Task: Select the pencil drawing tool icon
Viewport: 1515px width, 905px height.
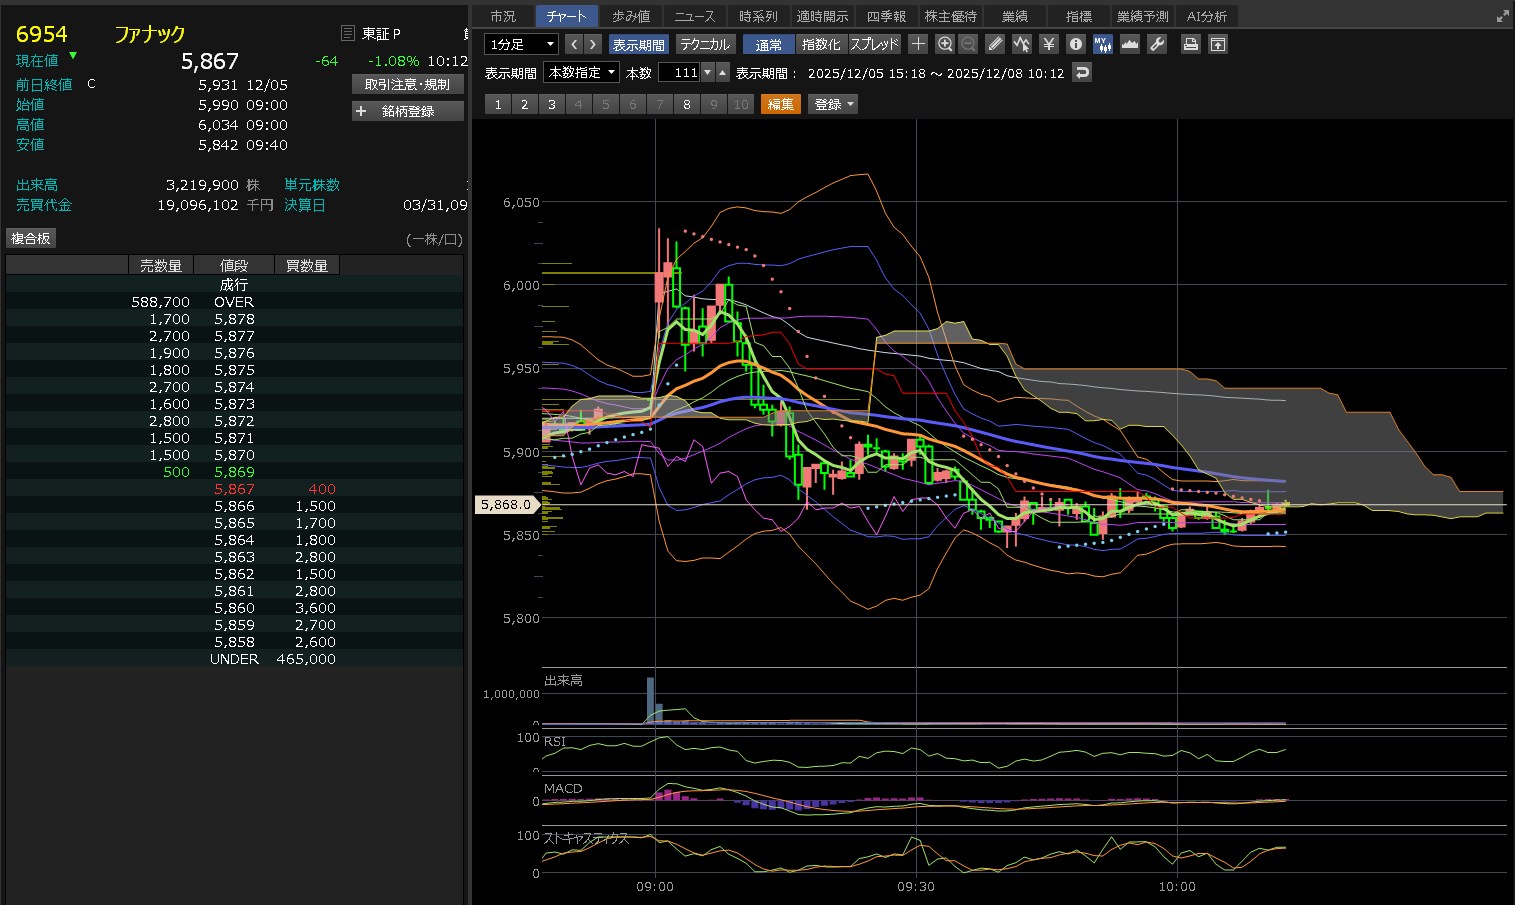Action: [994, 44]
